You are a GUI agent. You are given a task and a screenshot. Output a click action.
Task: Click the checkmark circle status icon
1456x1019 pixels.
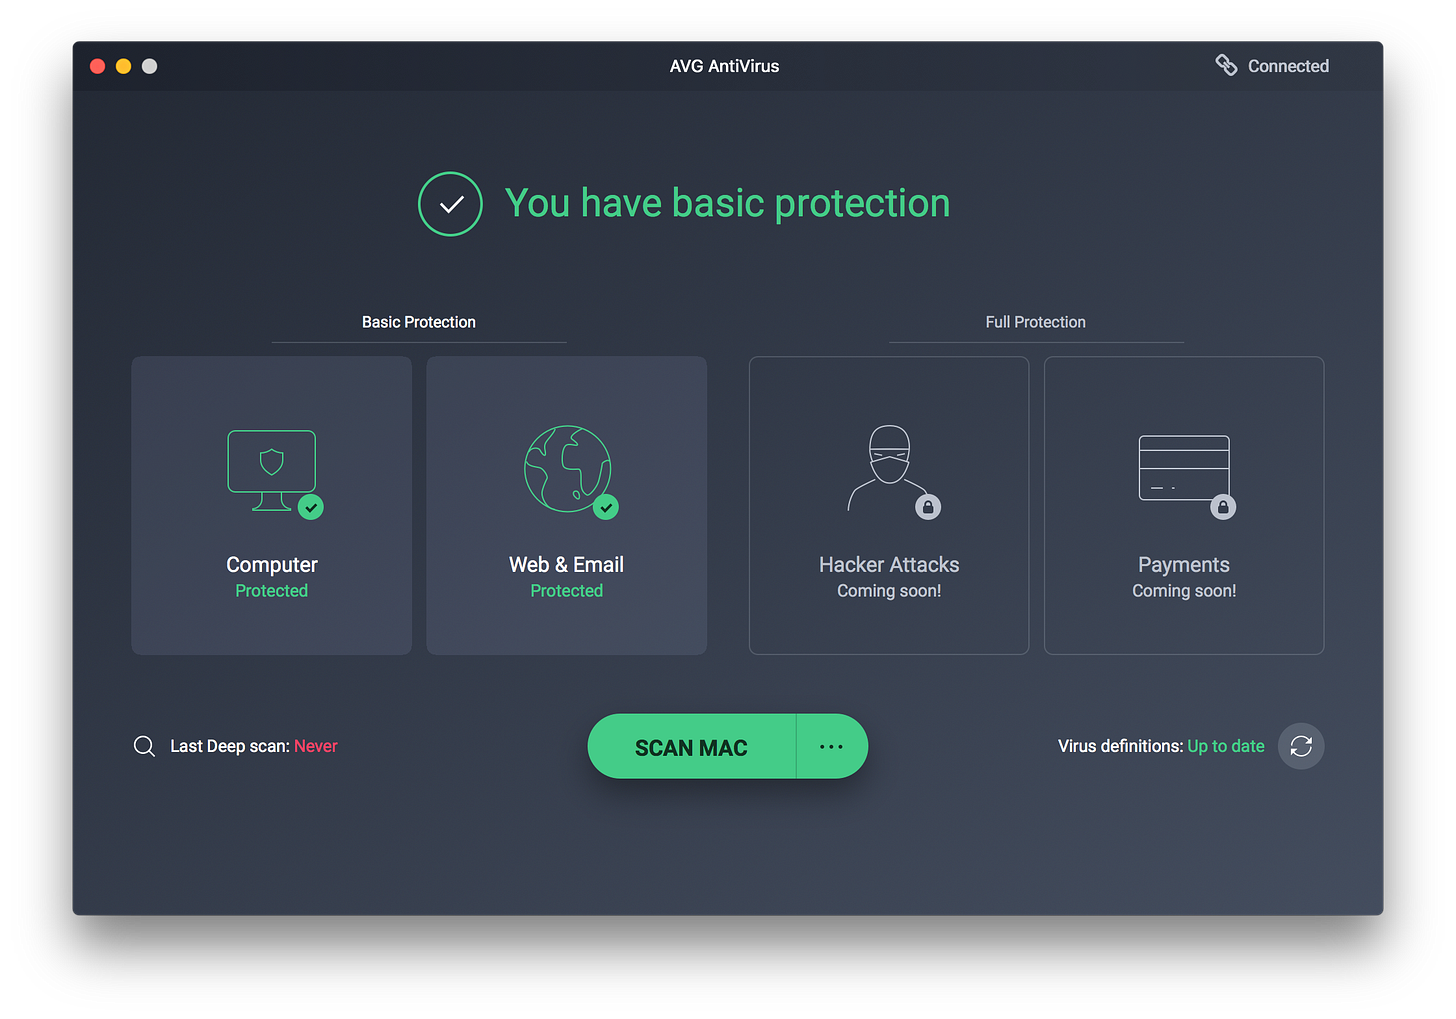click(450, 204)
